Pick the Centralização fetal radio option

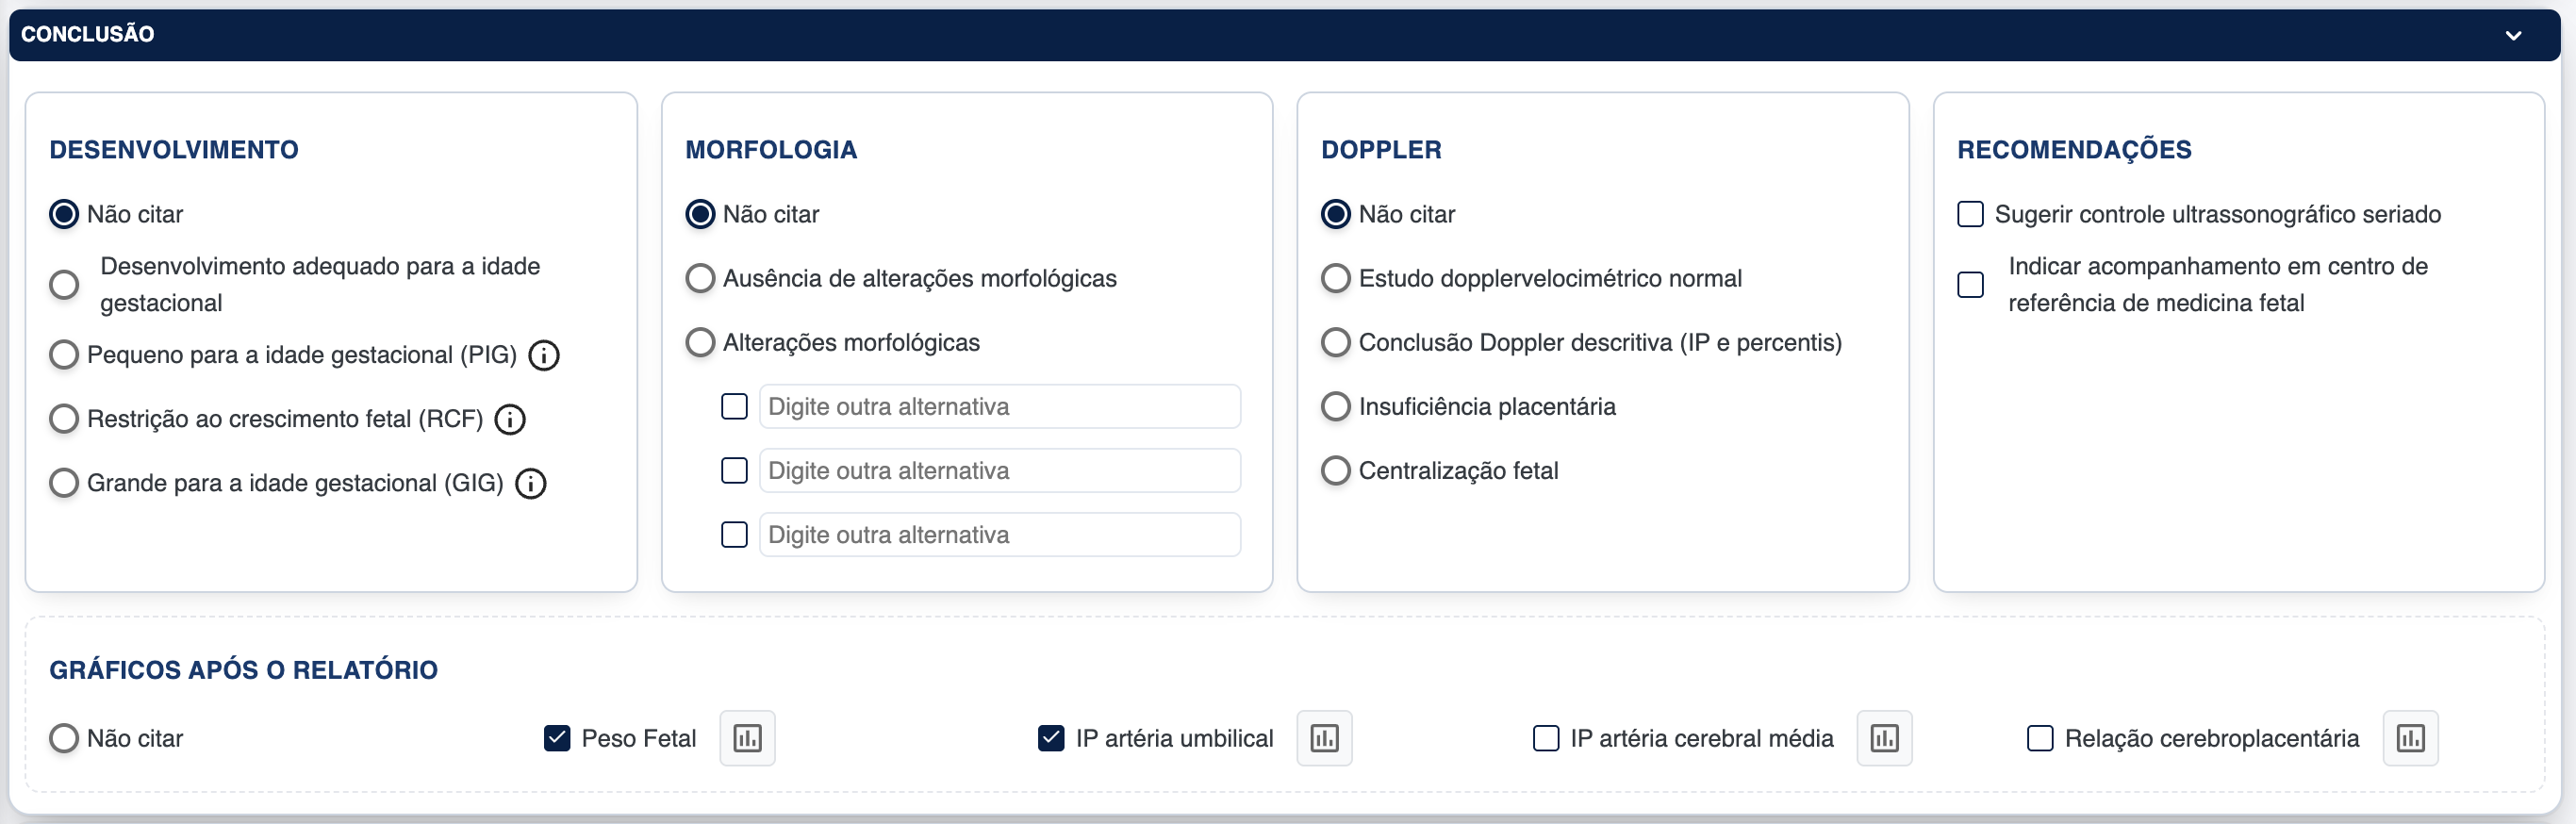pos(1336,470)
